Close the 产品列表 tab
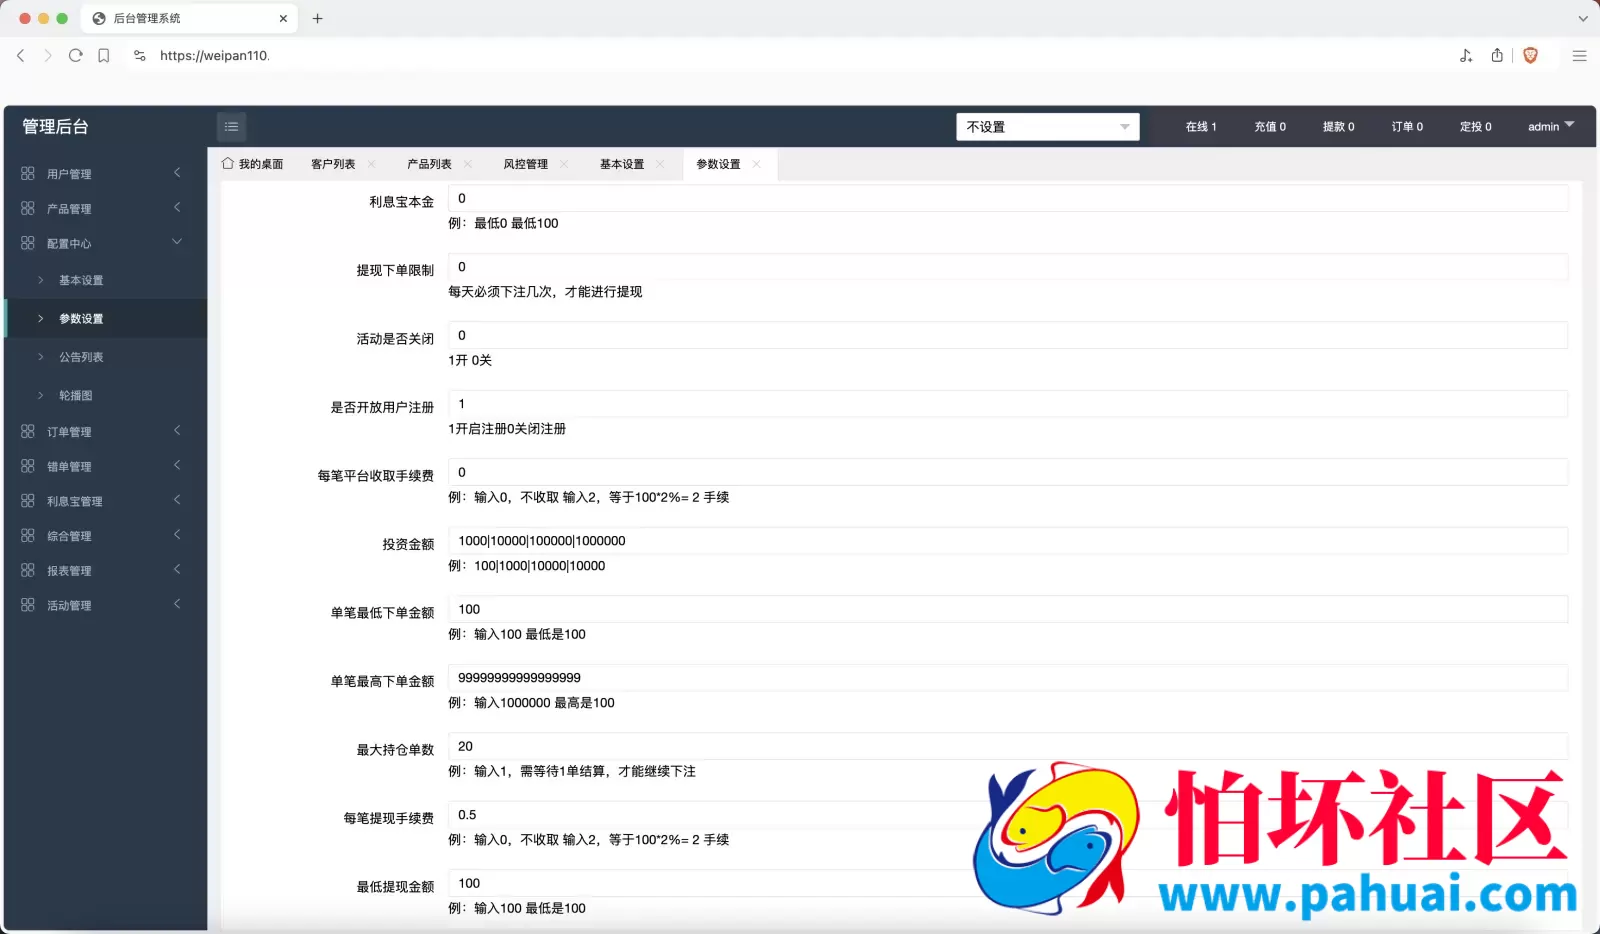Image resolution: width=1600 pixels, height=934 pixels. [468, 164]
